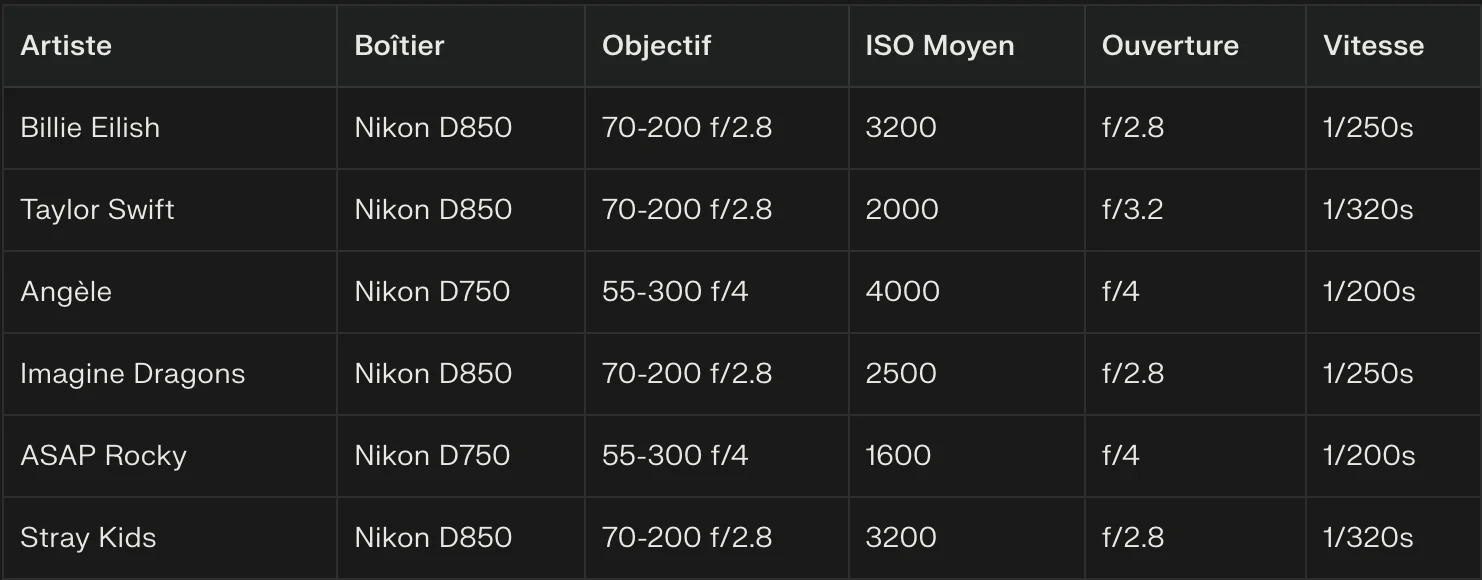Select ASAP Rocky's 55-300 f/4 lens cell
This screenshot has height=580, width=1482.
click(675, 456)
